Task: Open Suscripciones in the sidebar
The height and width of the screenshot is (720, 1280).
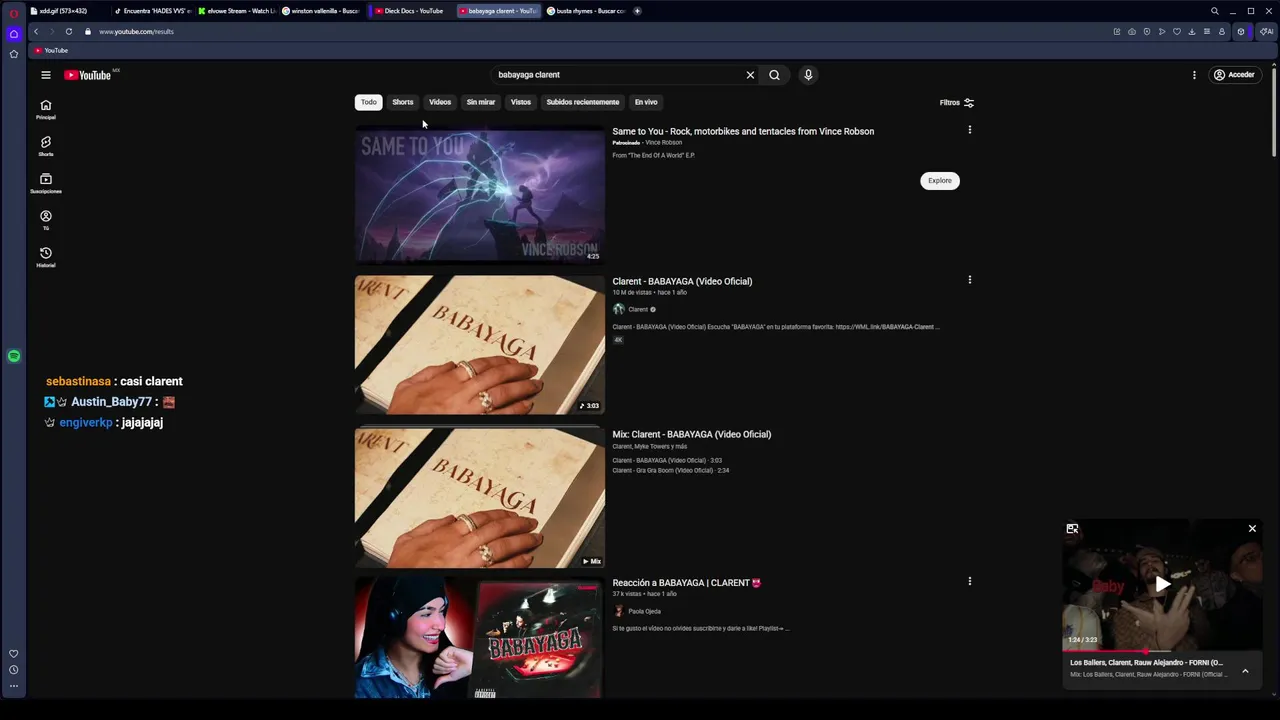Action: pos(45,184)
